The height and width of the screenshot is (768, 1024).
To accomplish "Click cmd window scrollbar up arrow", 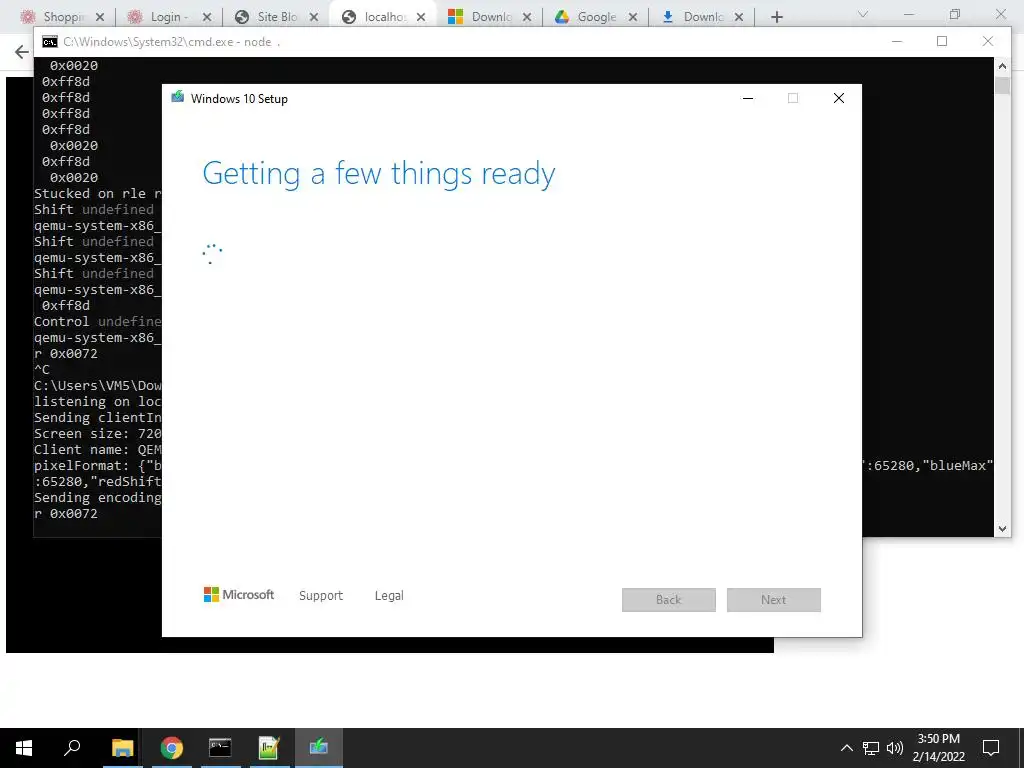I will [1002, 66].
